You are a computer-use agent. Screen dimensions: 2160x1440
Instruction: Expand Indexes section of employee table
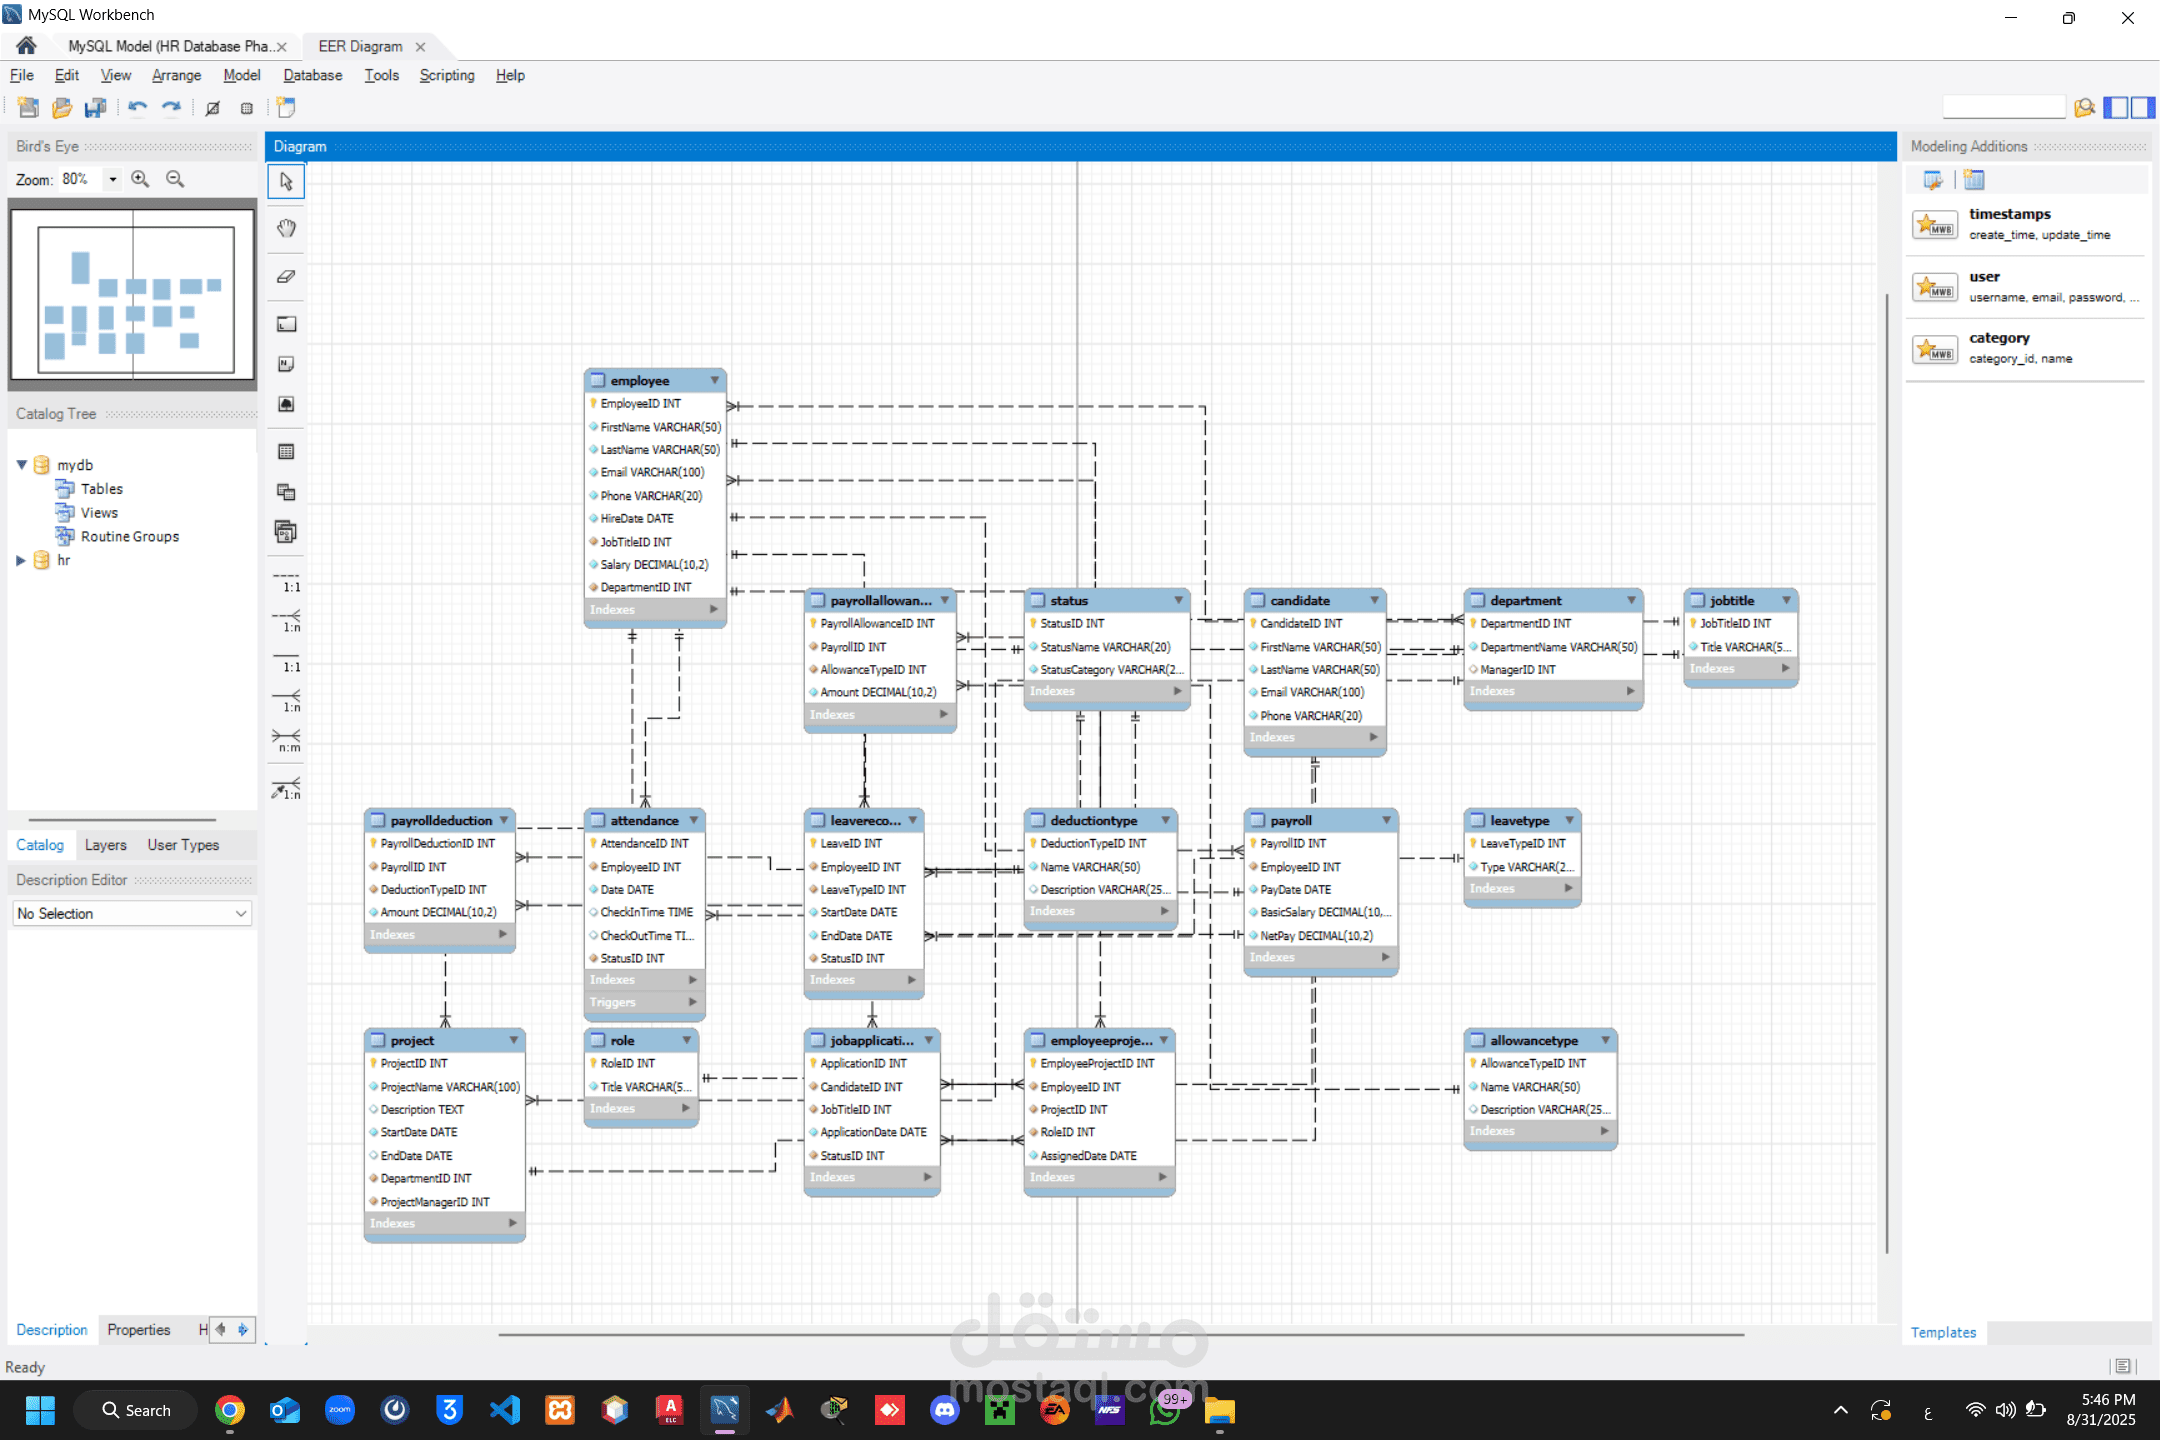(714, 609)
